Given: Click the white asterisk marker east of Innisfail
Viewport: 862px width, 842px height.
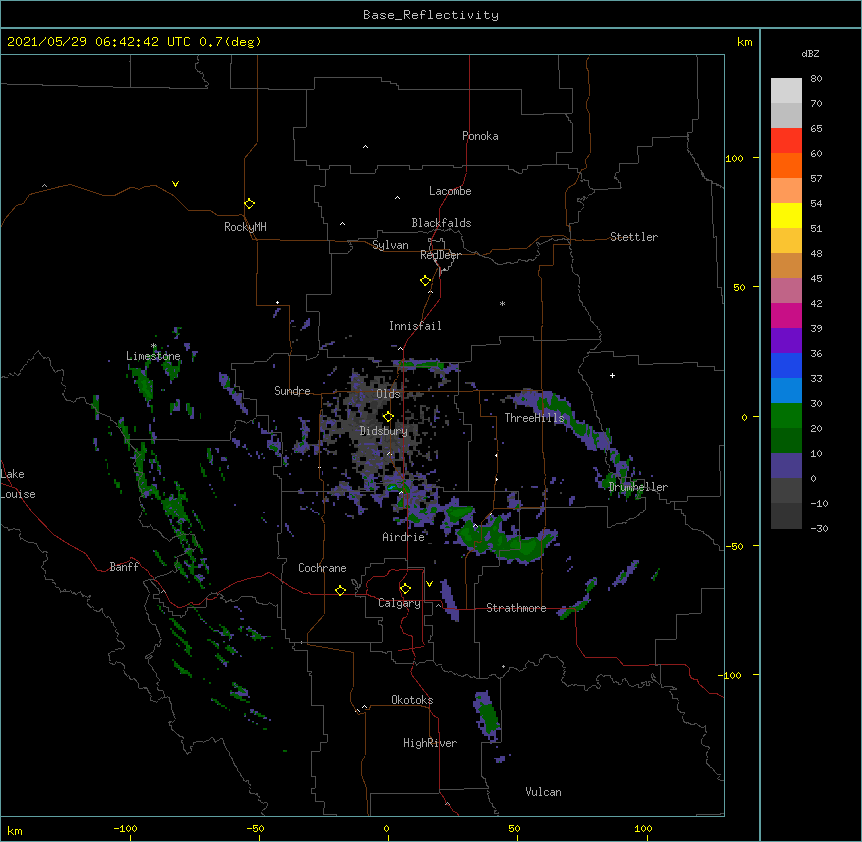Looking at the screenshot, I should [502, 303].
